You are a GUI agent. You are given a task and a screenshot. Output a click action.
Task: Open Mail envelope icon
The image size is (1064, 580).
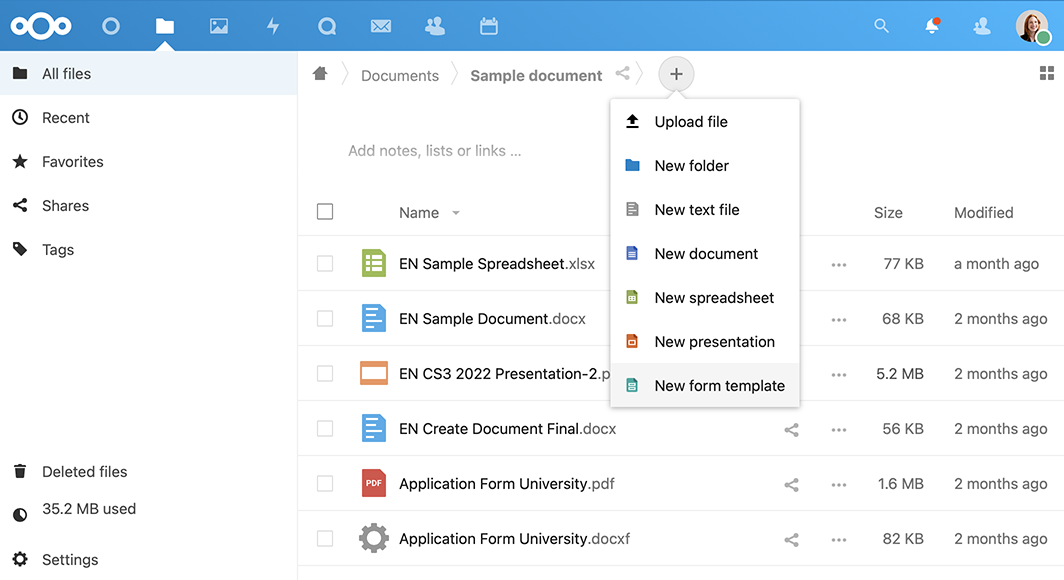click(x=380, y=26)
